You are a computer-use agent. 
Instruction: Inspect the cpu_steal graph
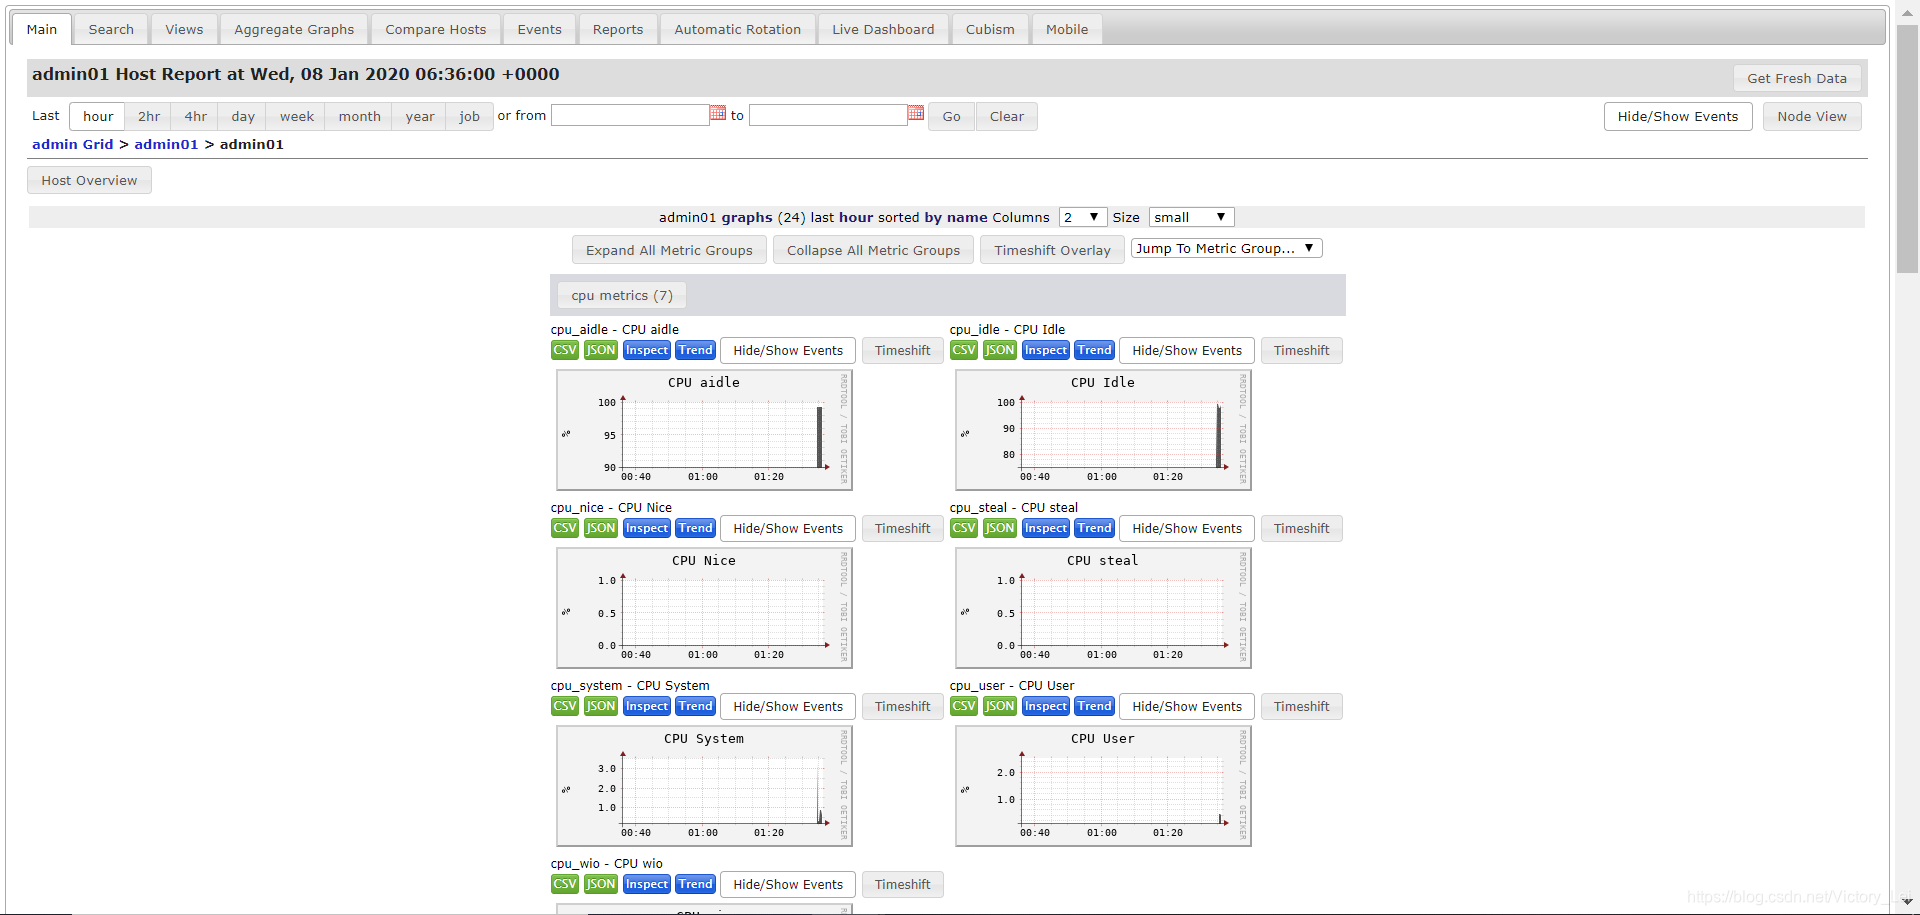pyautogui.click(x=1046, y=528)
